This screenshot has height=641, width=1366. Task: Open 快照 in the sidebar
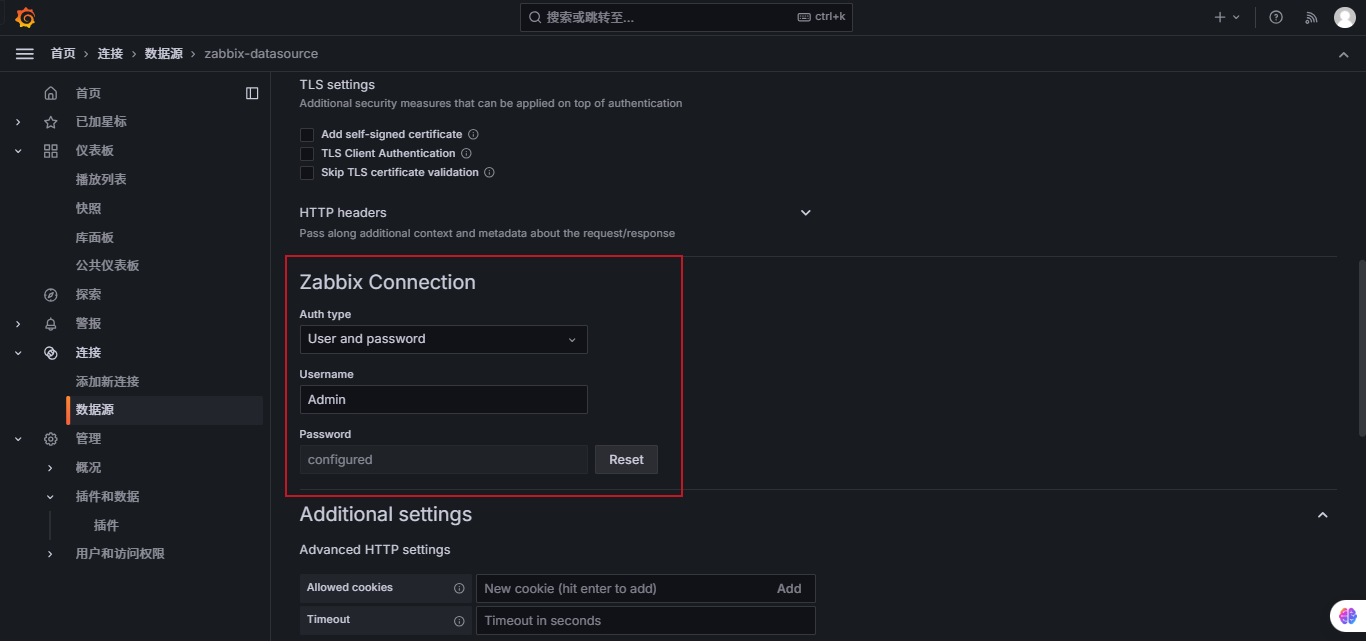(88, 209)
